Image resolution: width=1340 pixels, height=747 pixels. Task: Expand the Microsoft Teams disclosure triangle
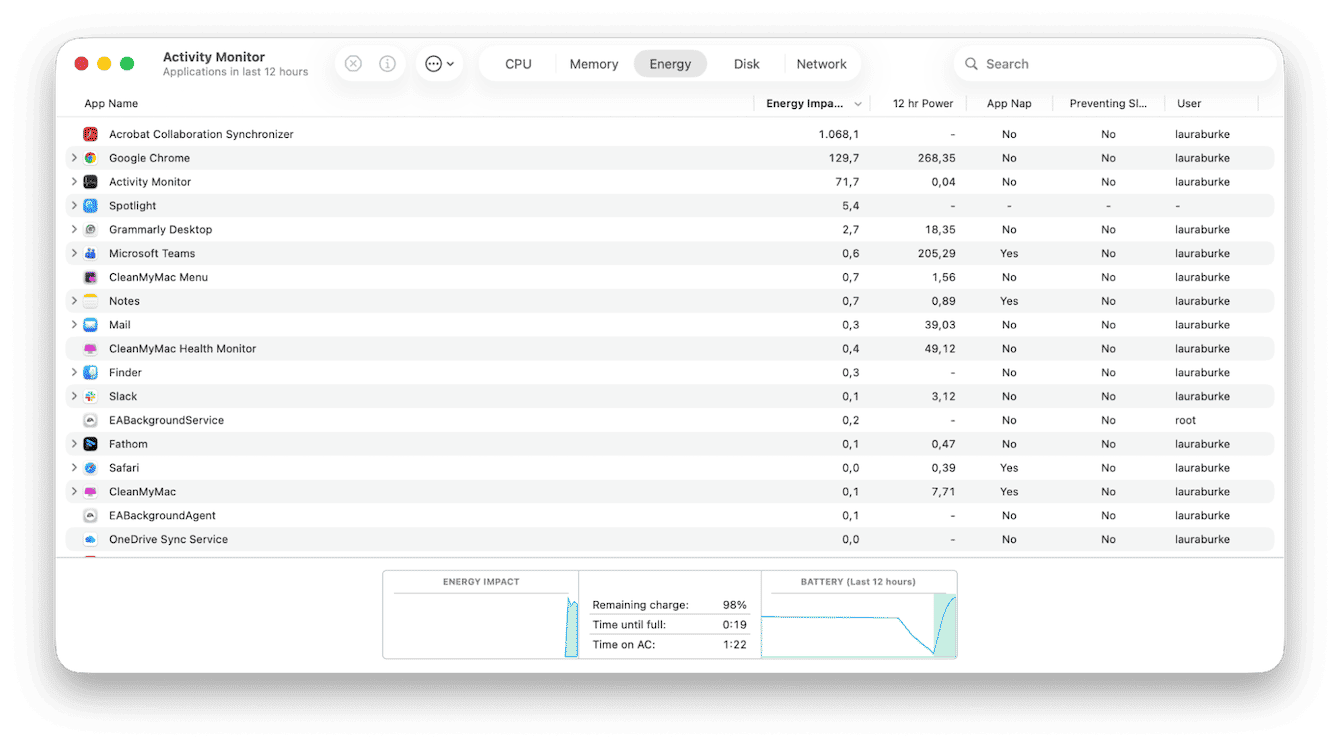pos(73,253)
